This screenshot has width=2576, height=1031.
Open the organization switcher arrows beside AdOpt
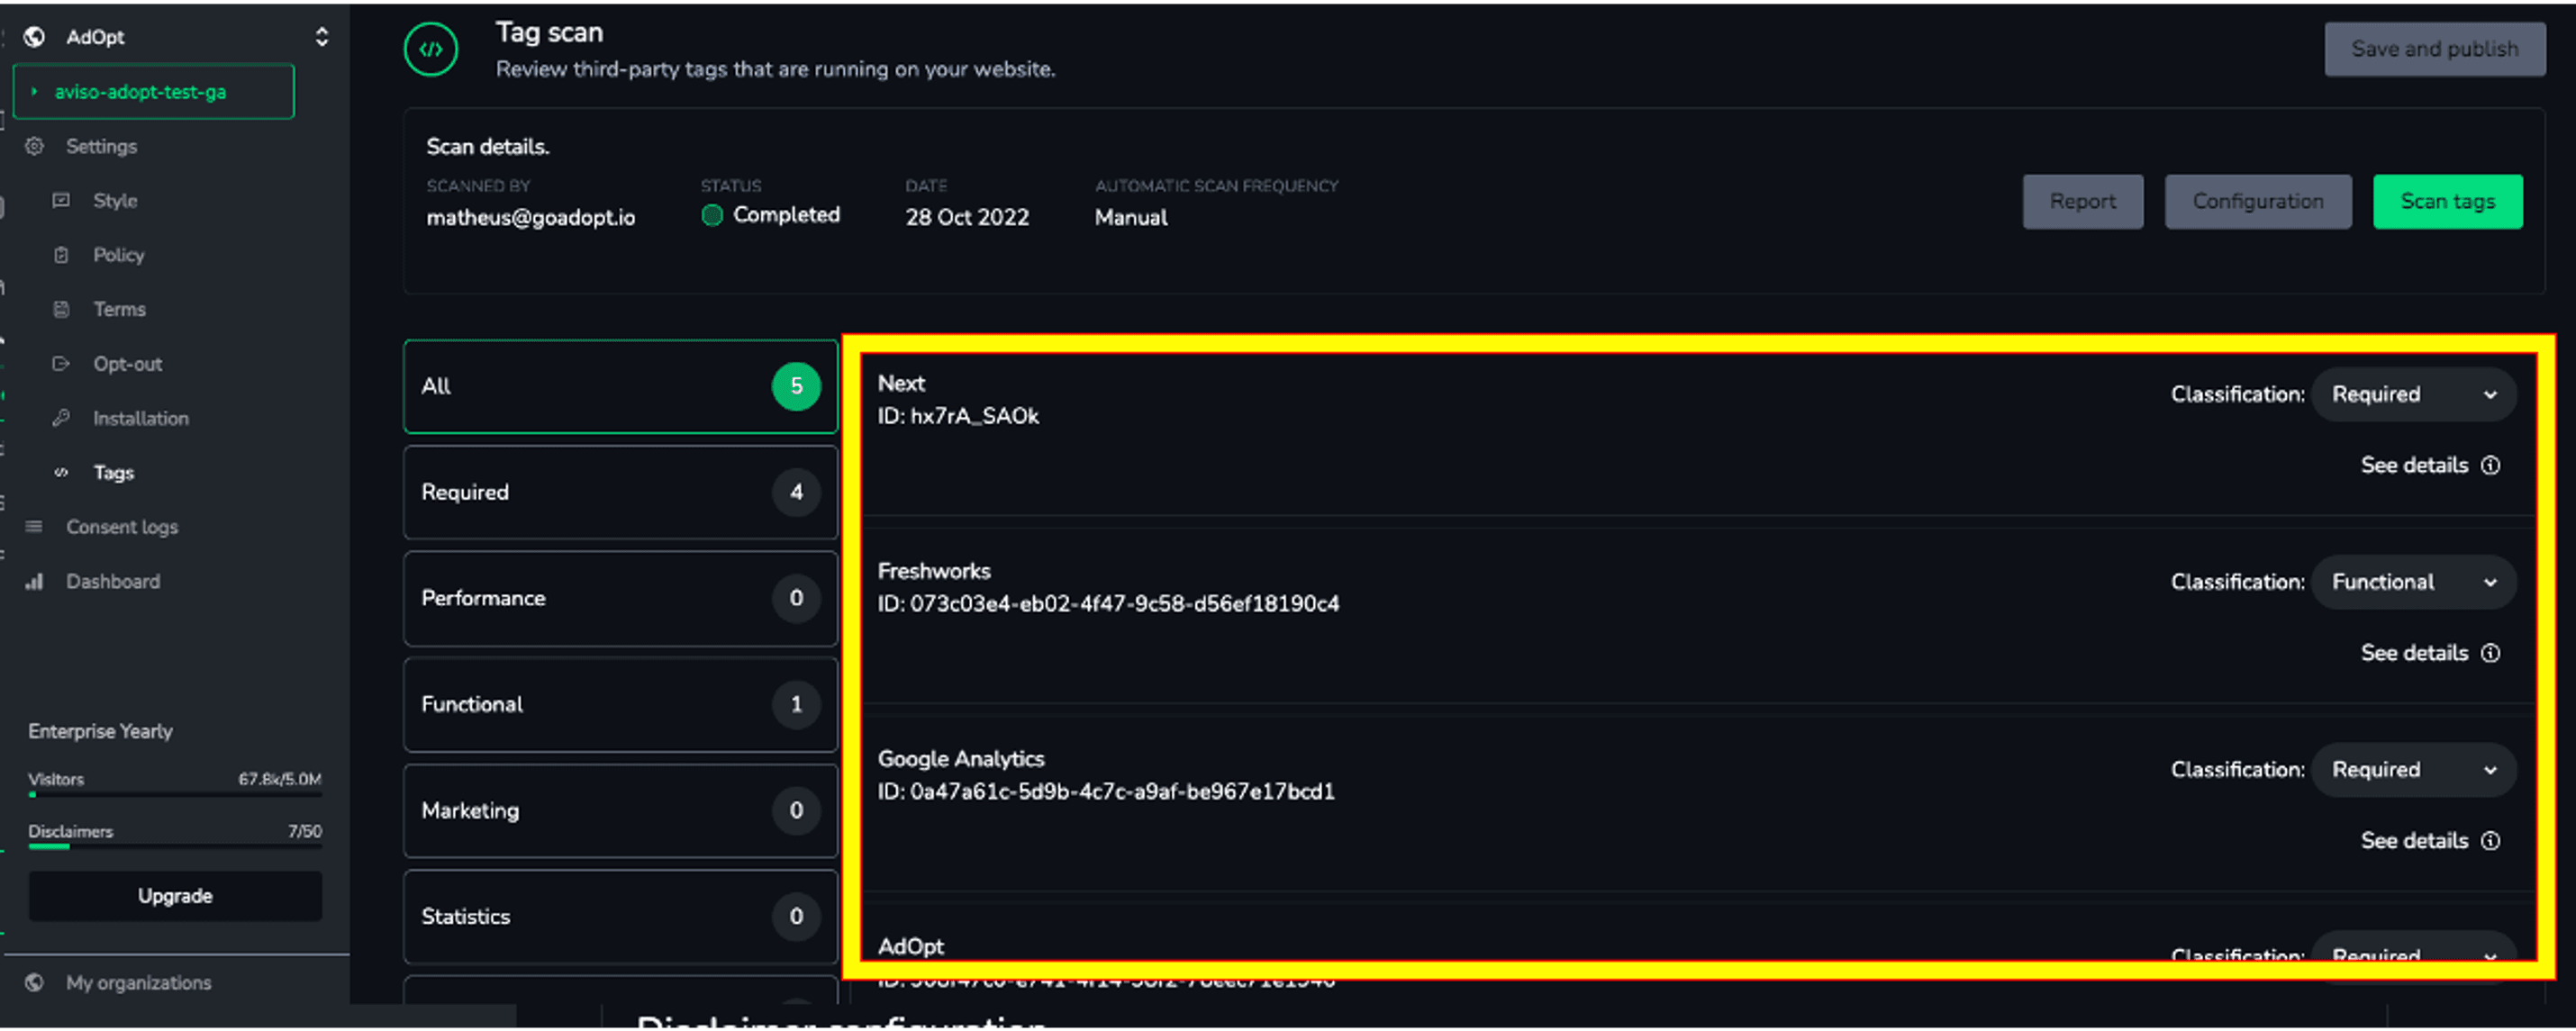(x=321, y=37)
